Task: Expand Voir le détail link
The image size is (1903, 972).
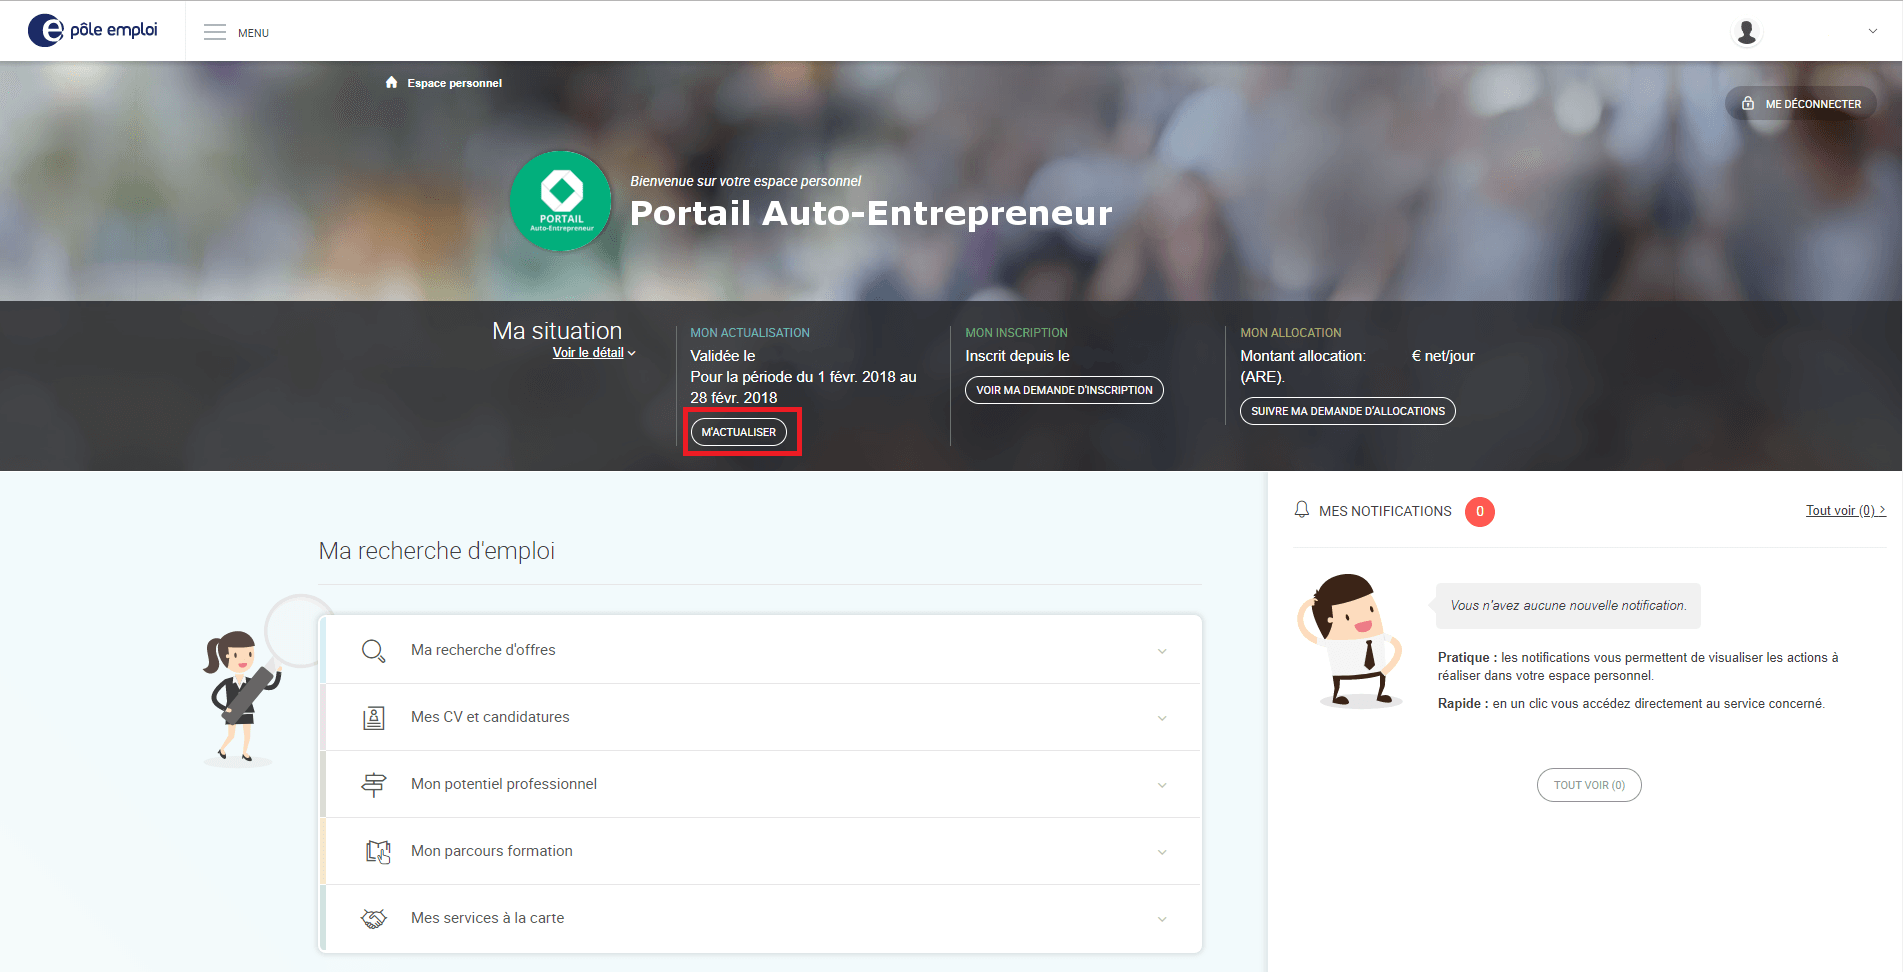Action: (594, 353)
